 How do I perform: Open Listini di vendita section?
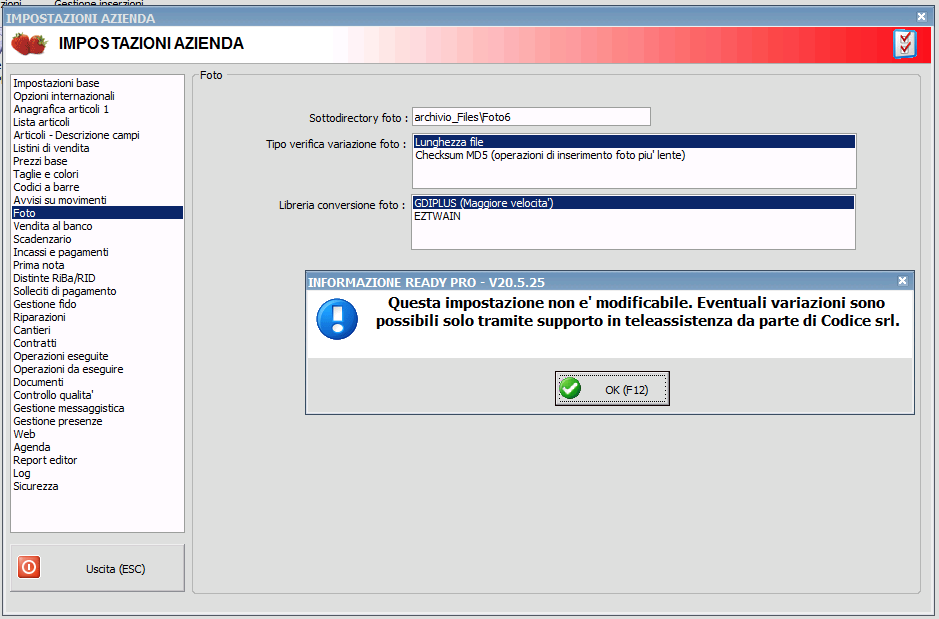click(x=98, y=148)
